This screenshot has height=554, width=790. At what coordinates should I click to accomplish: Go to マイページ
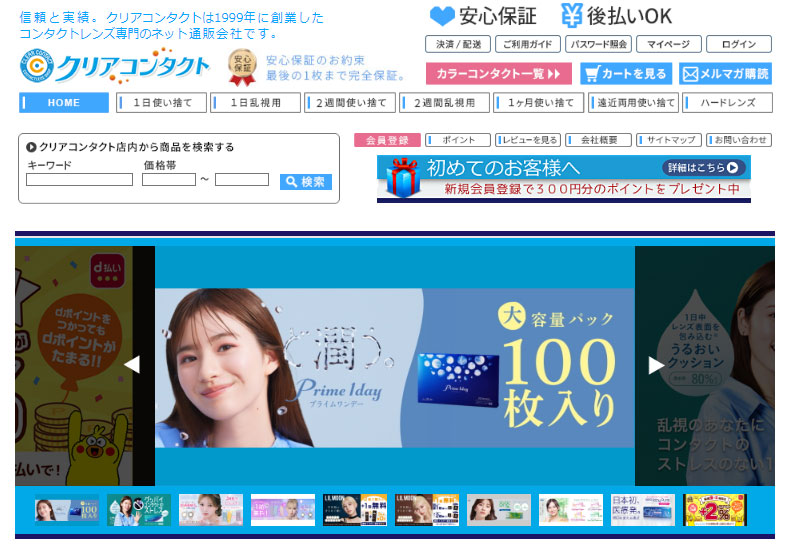coord(669,44)
